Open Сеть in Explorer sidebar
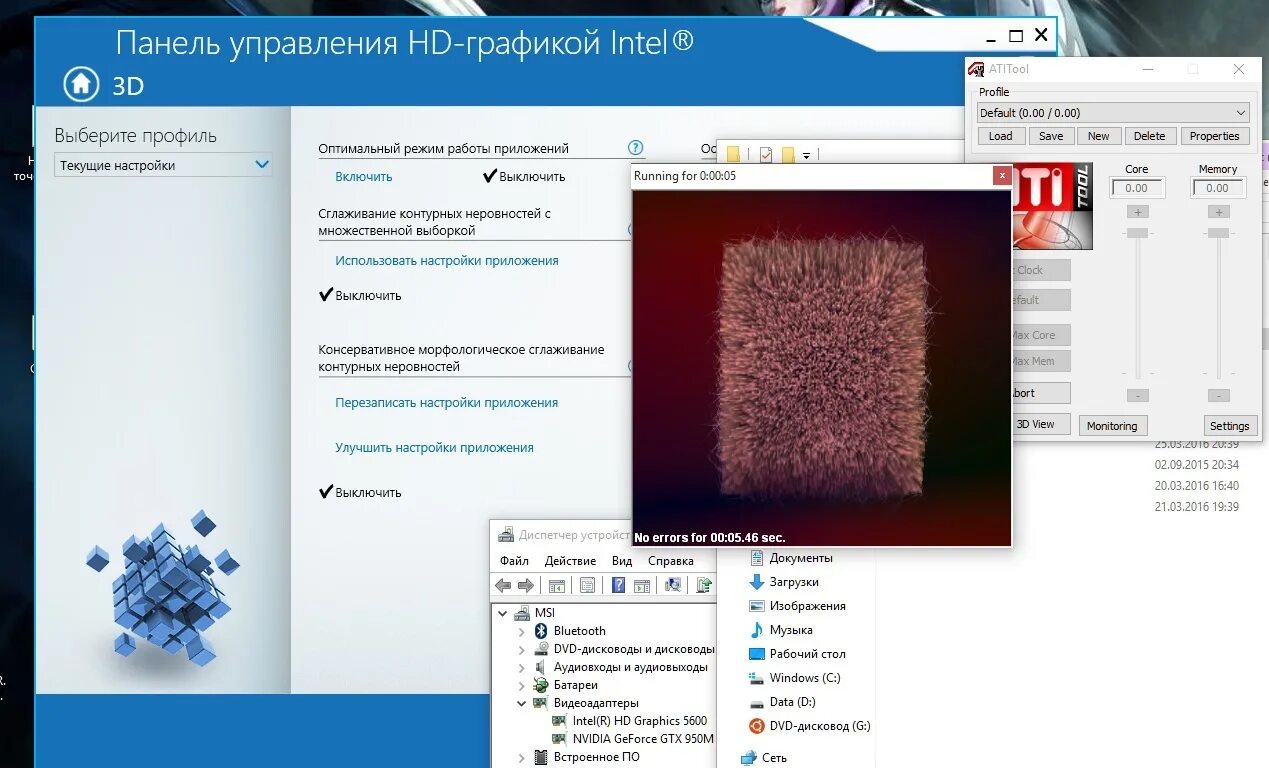Screen dimensions: 1269x768 763,758
